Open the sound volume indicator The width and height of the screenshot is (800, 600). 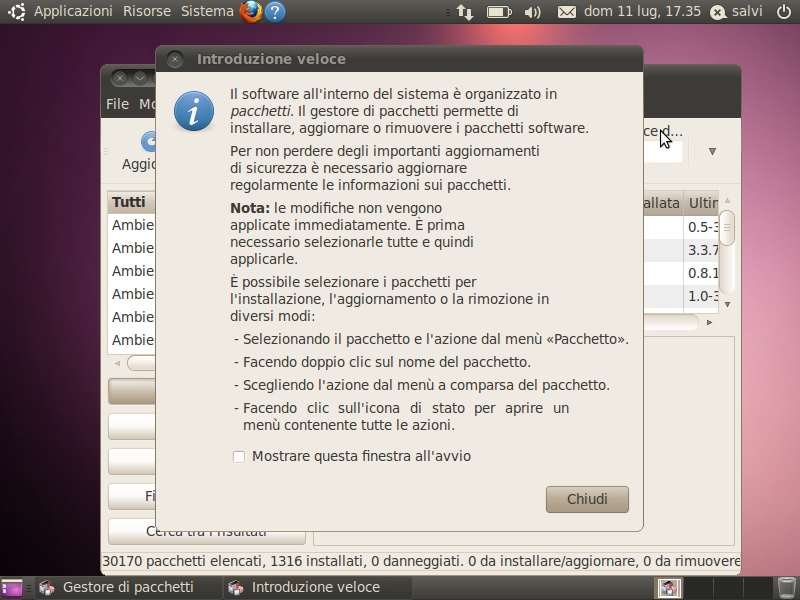tap(532, 12)
